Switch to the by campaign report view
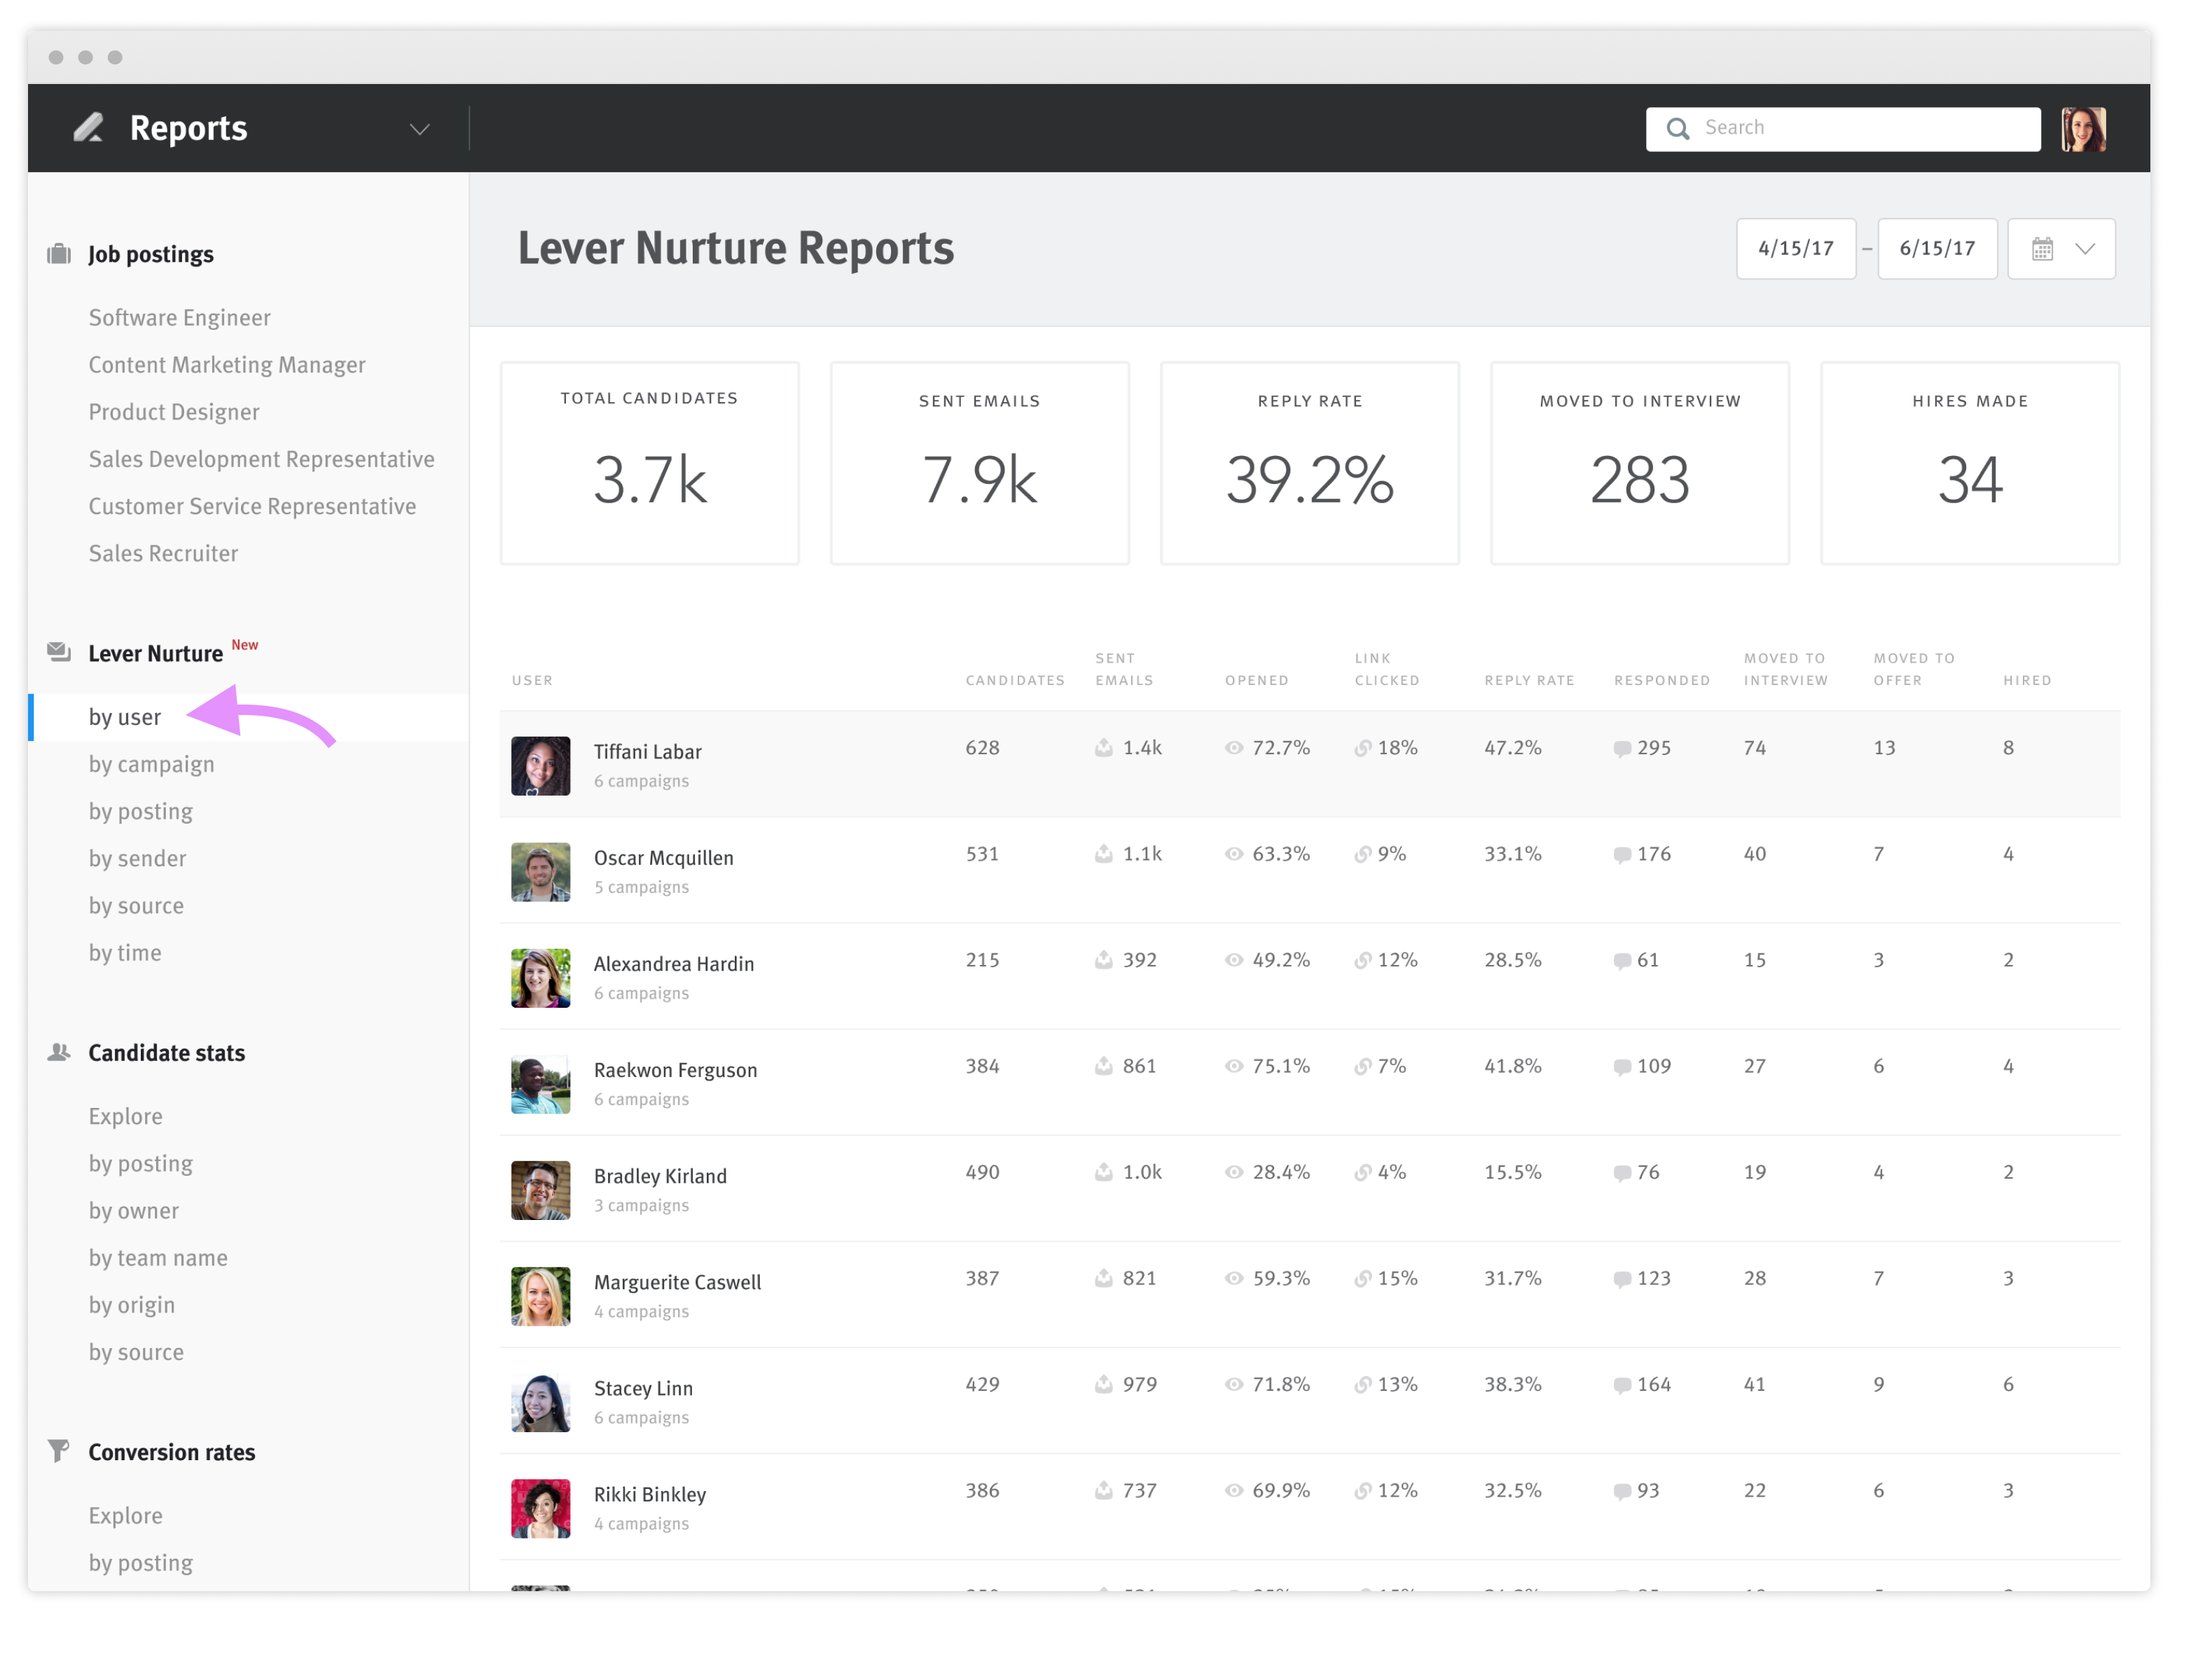This screenshot has width=2212, height=1657. coord(151,764)
